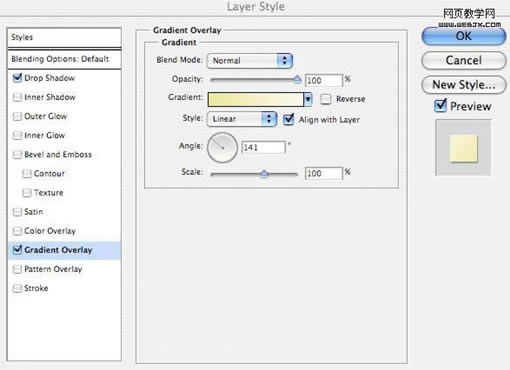Click the New Style... button
The width and height of the screenshot is (510, 370).
pos(464,85)
